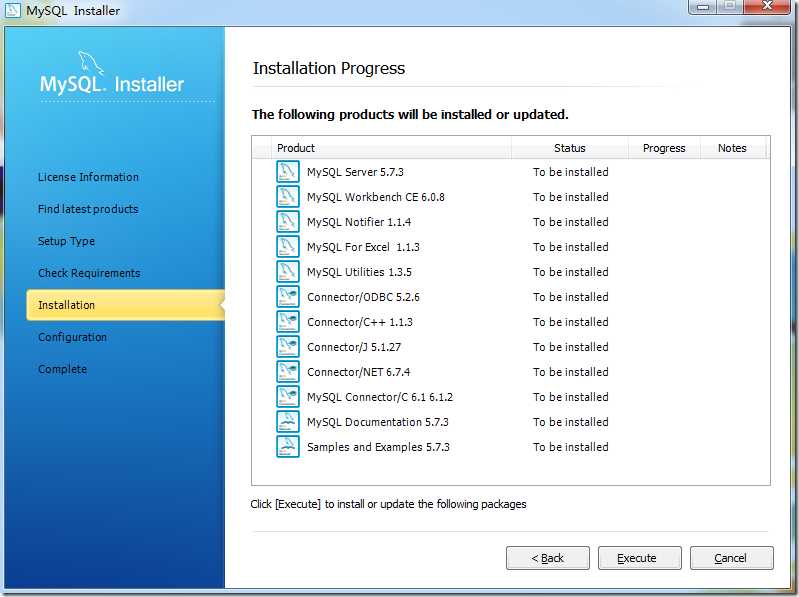Close the MySQL Installer window

pos(767,6)
